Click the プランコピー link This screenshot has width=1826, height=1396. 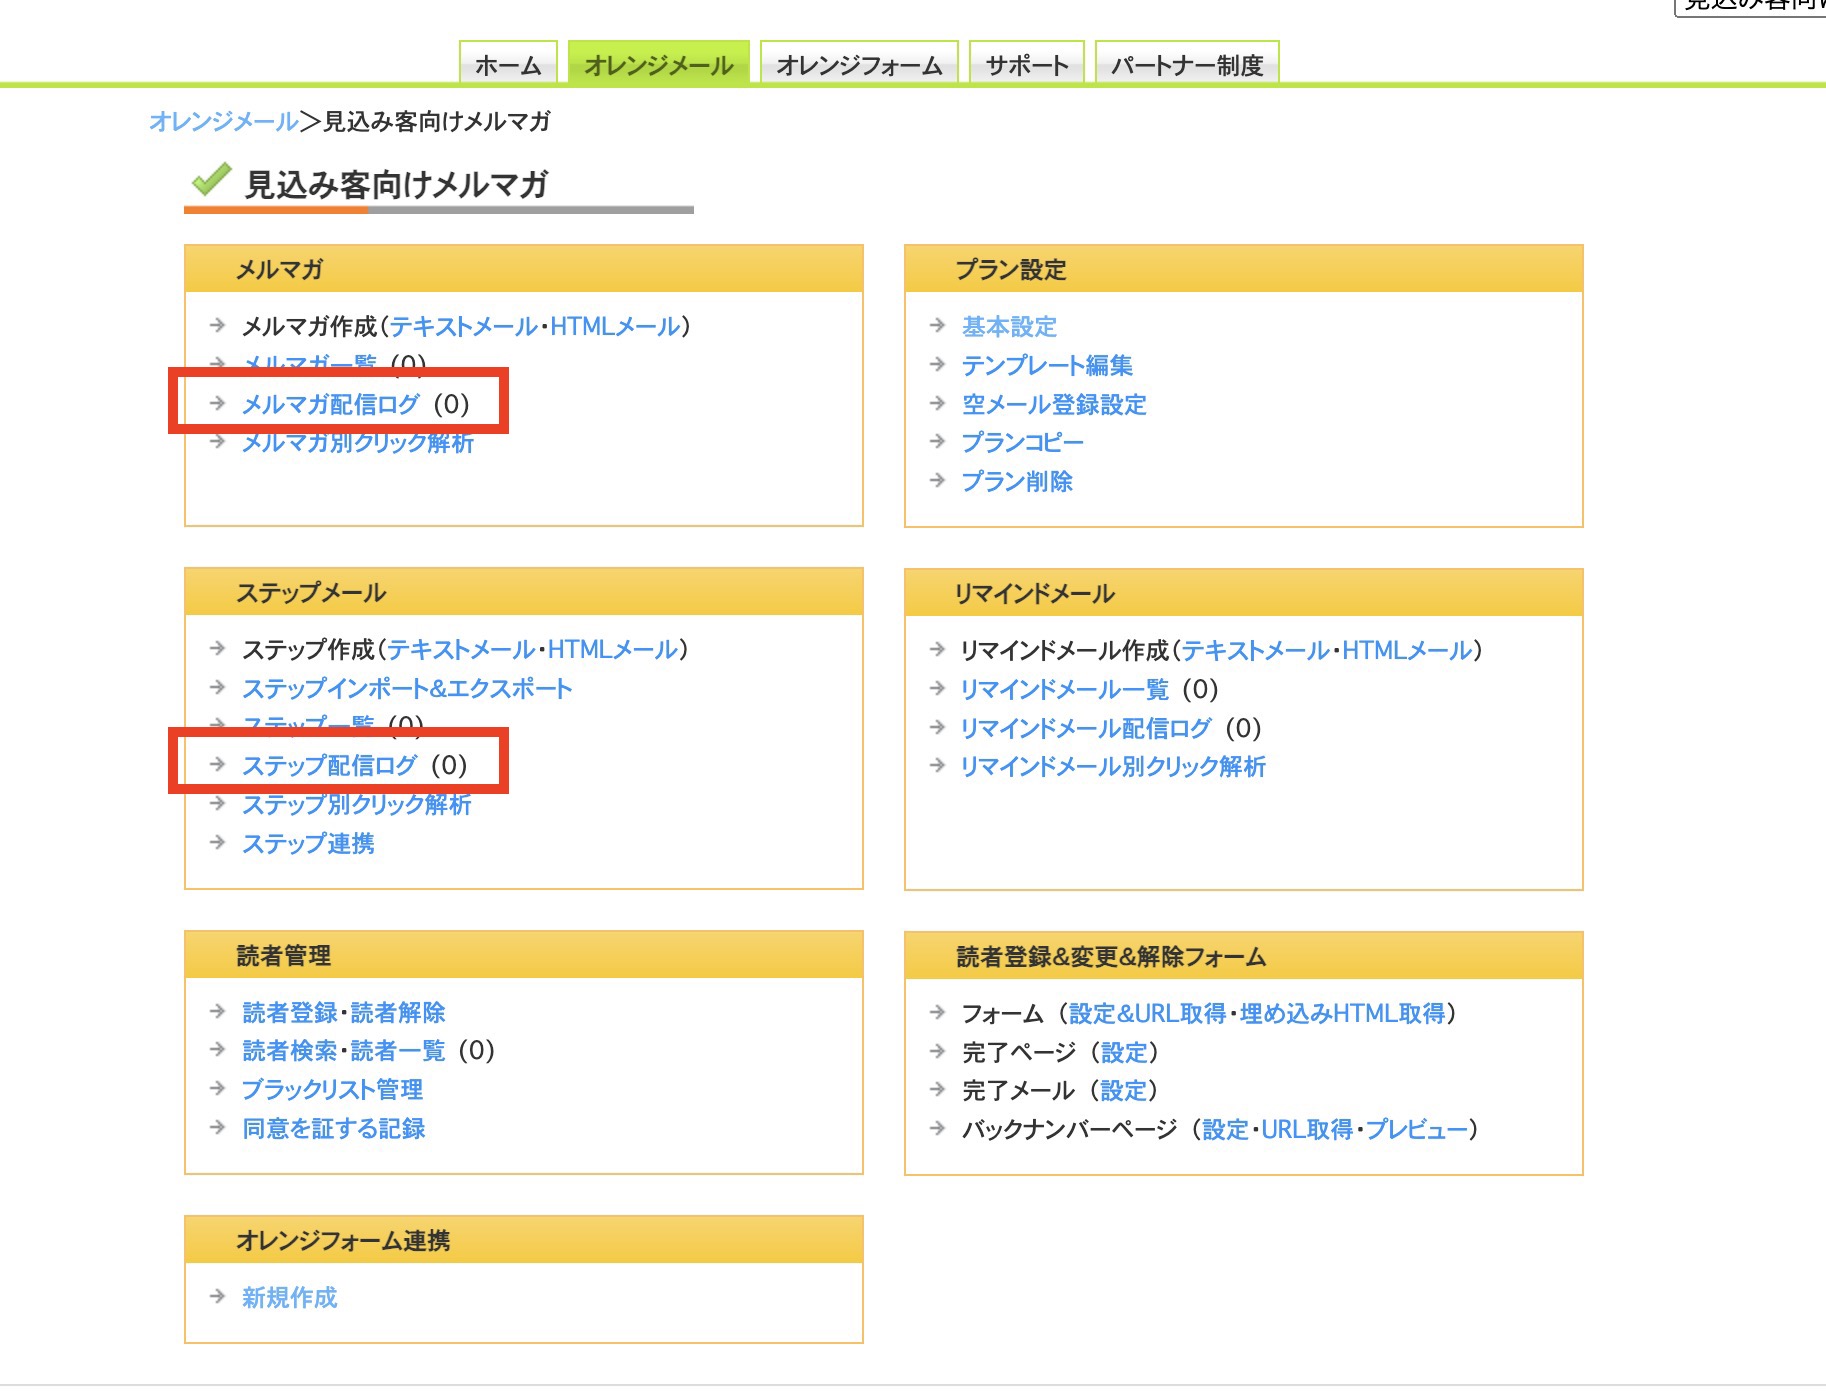(1022, 442)
